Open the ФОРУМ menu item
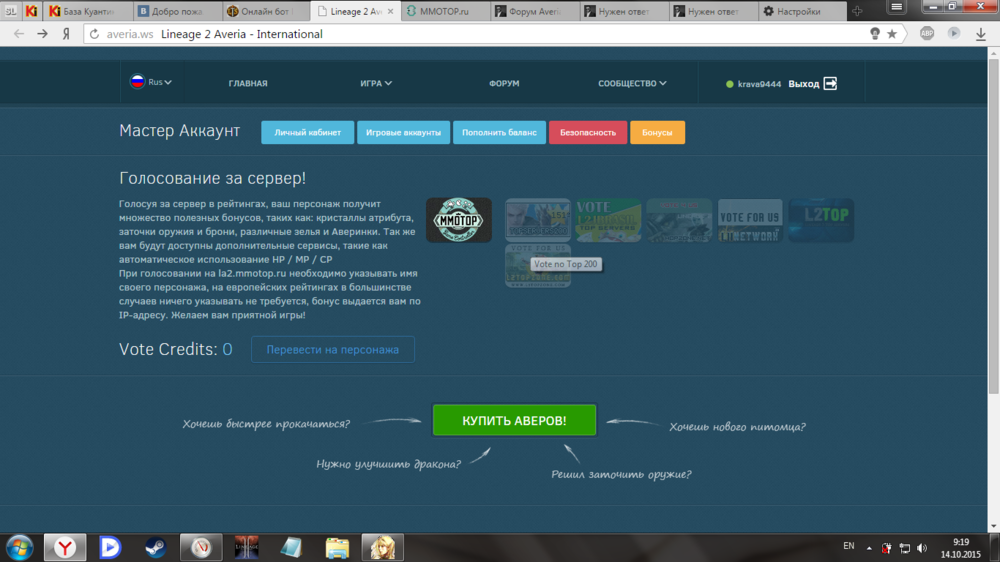Viewport: 1000px width, 562px height. pyautogui.click(x=504, y=84)
